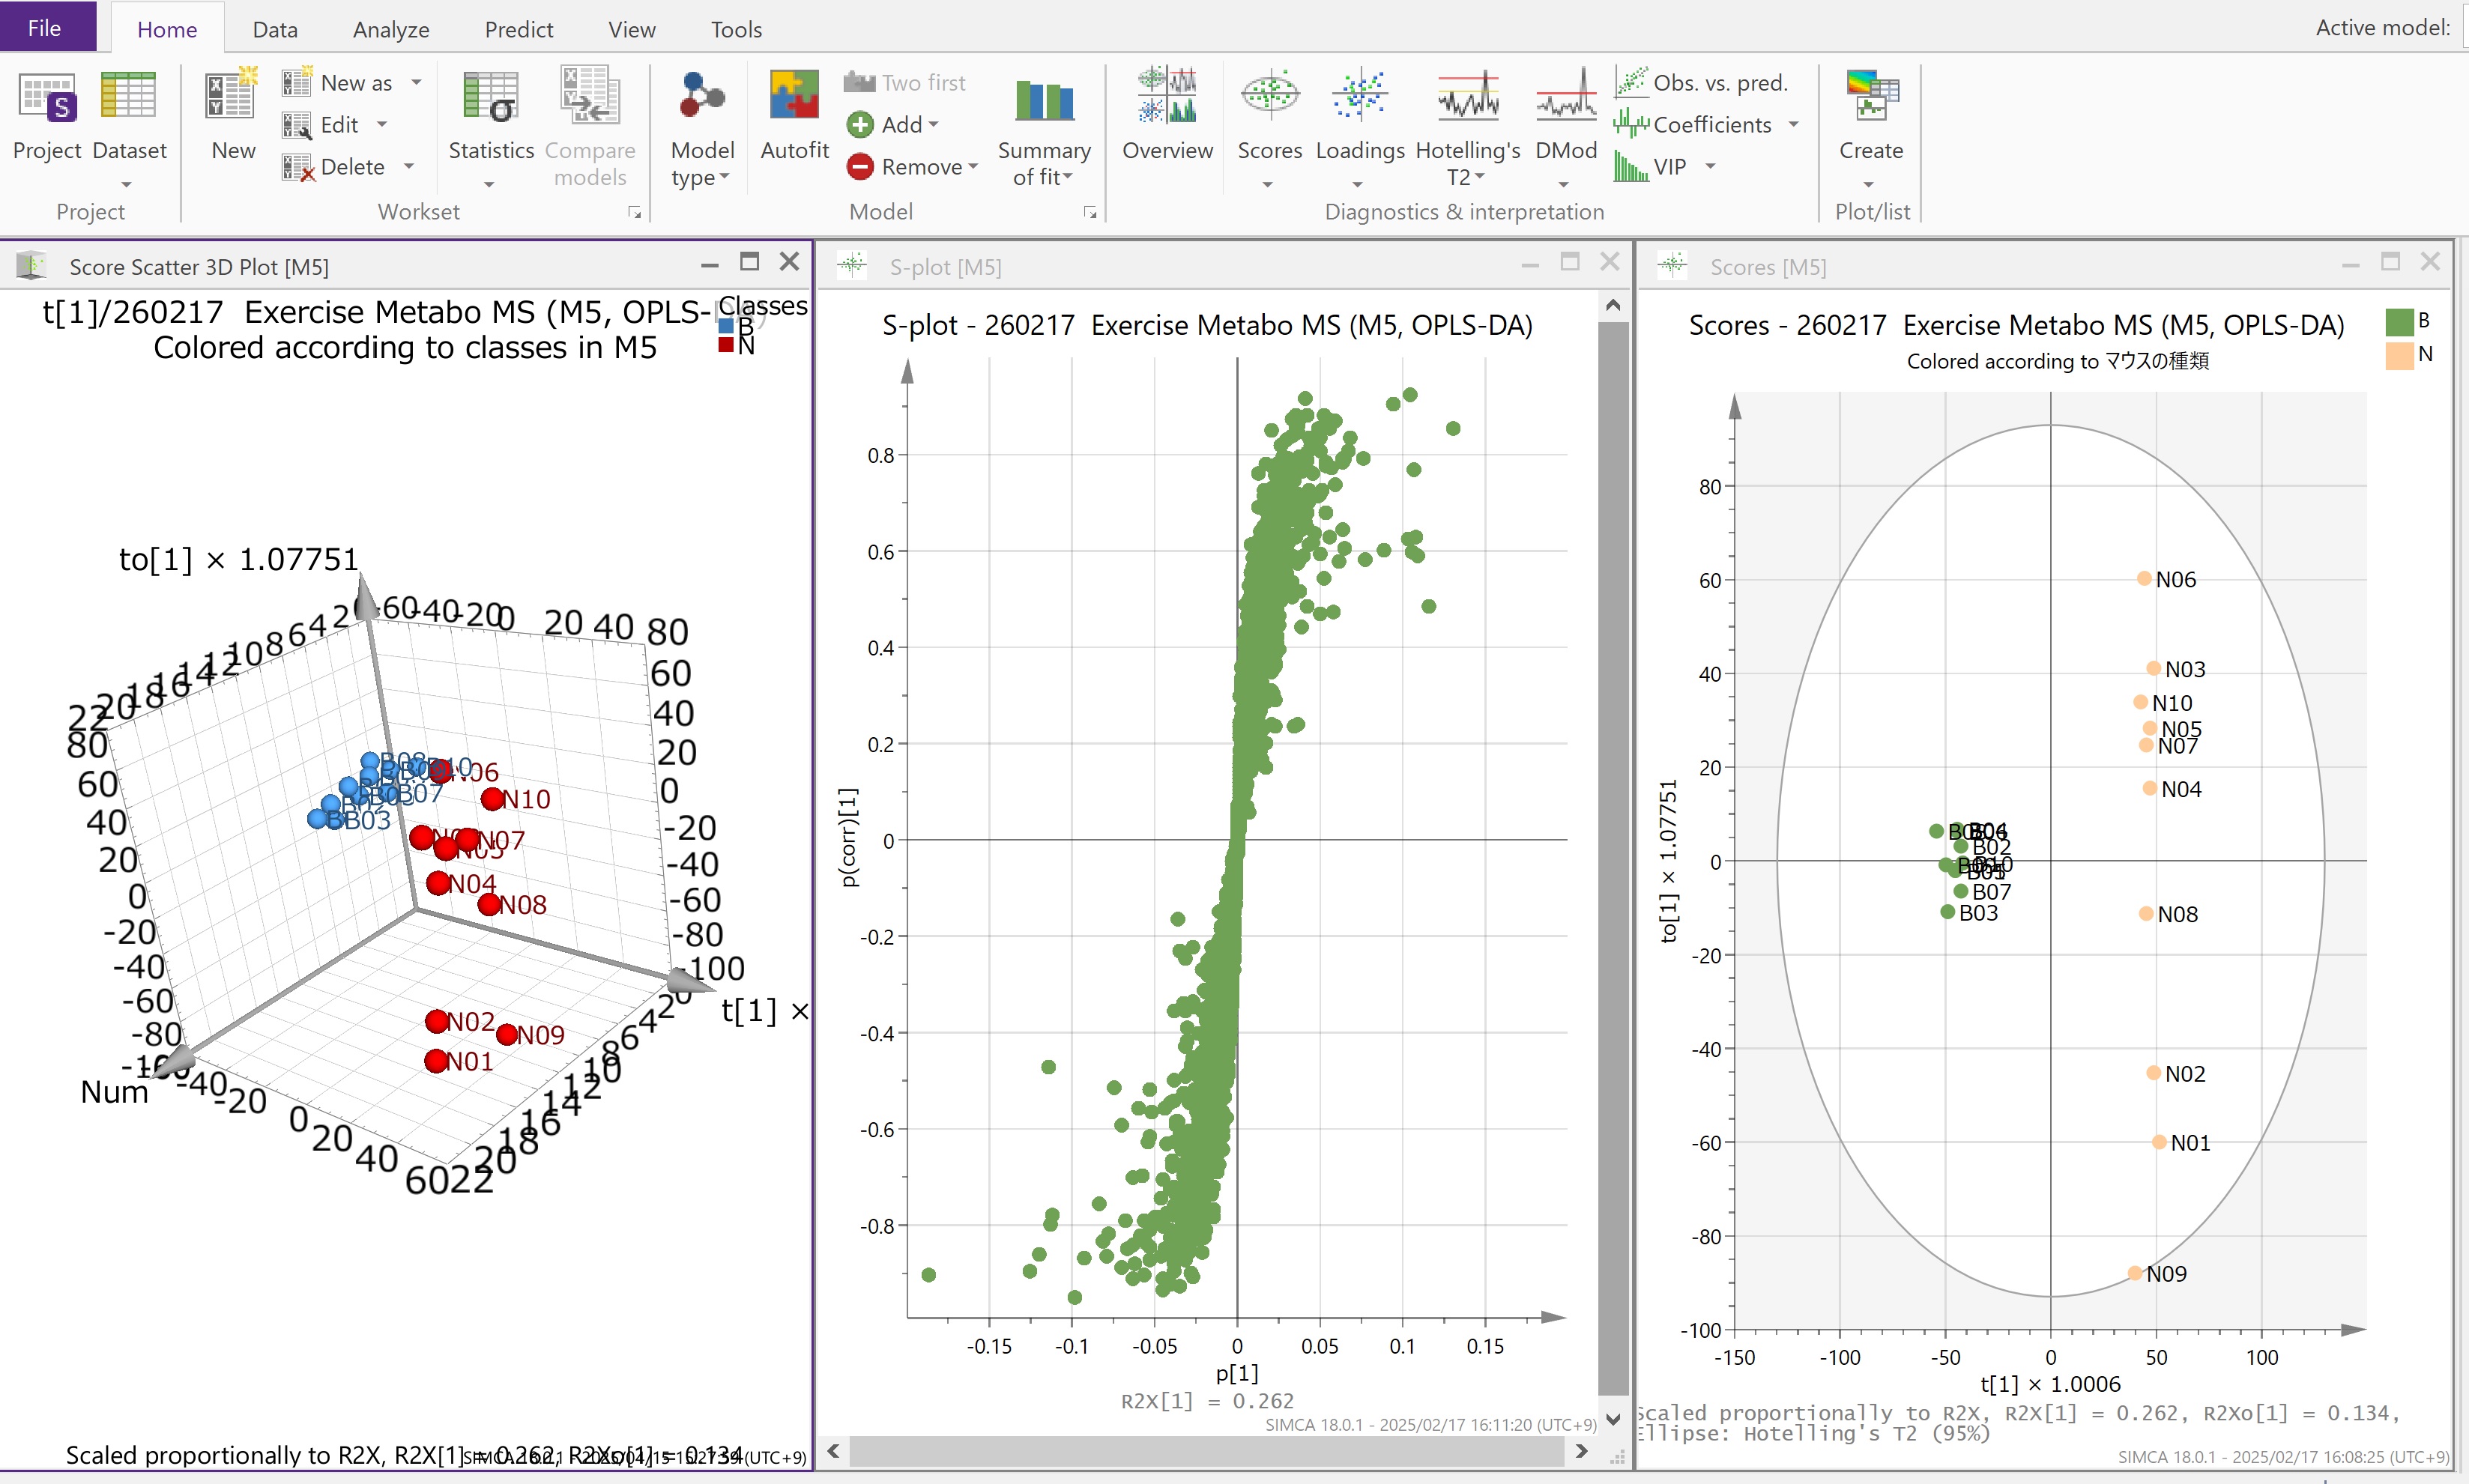Image resolution: width=2469 pixels, height=1484 pixels.
Task: Open the Model group dialog launcher
Action: tap(1090, 213)
